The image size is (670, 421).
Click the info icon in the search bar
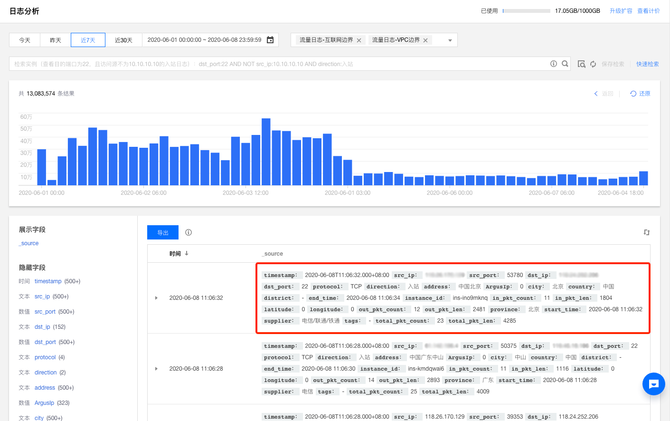coord(553,64)
